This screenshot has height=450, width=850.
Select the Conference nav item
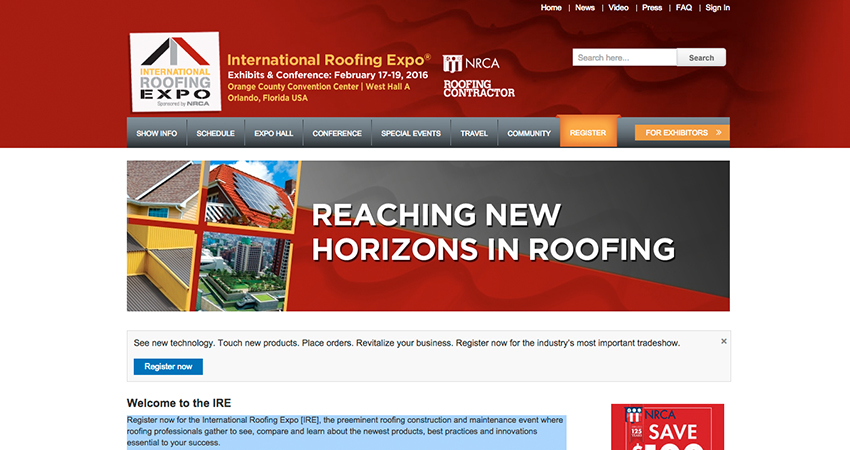[337, 133]
